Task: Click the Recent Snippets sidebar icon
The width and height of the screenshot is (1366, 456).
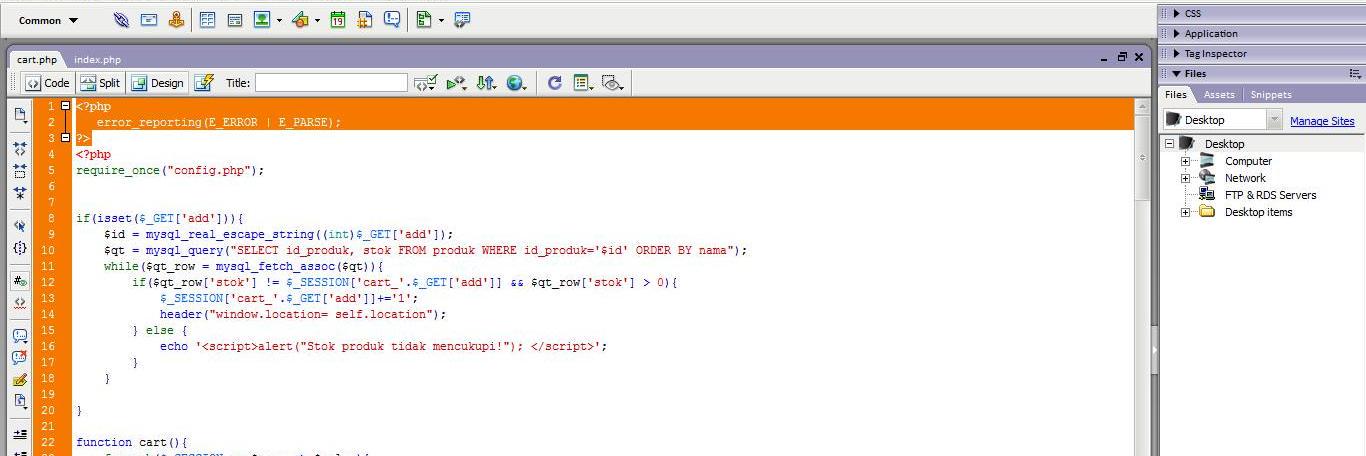Action: coord(20,402)
